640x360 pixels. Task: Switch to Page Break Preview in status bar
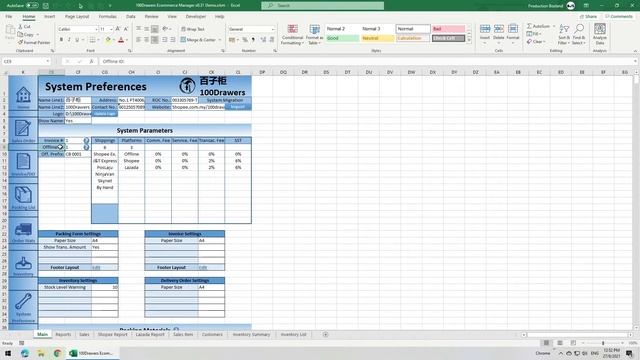point(573,343)
